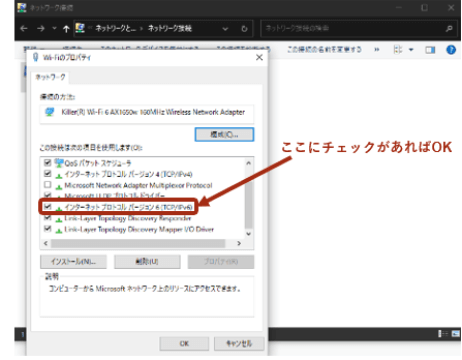Click the キャンセル cancel button
The image size is (462, 360).
239,343
